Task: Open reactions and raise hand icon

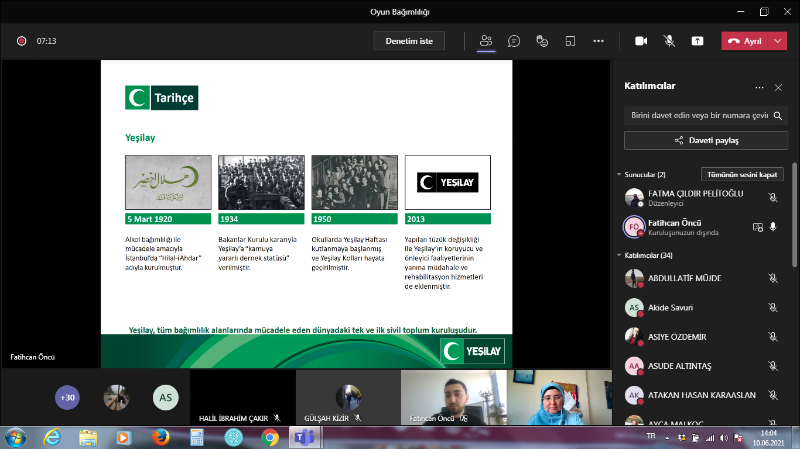Action: 542,41
